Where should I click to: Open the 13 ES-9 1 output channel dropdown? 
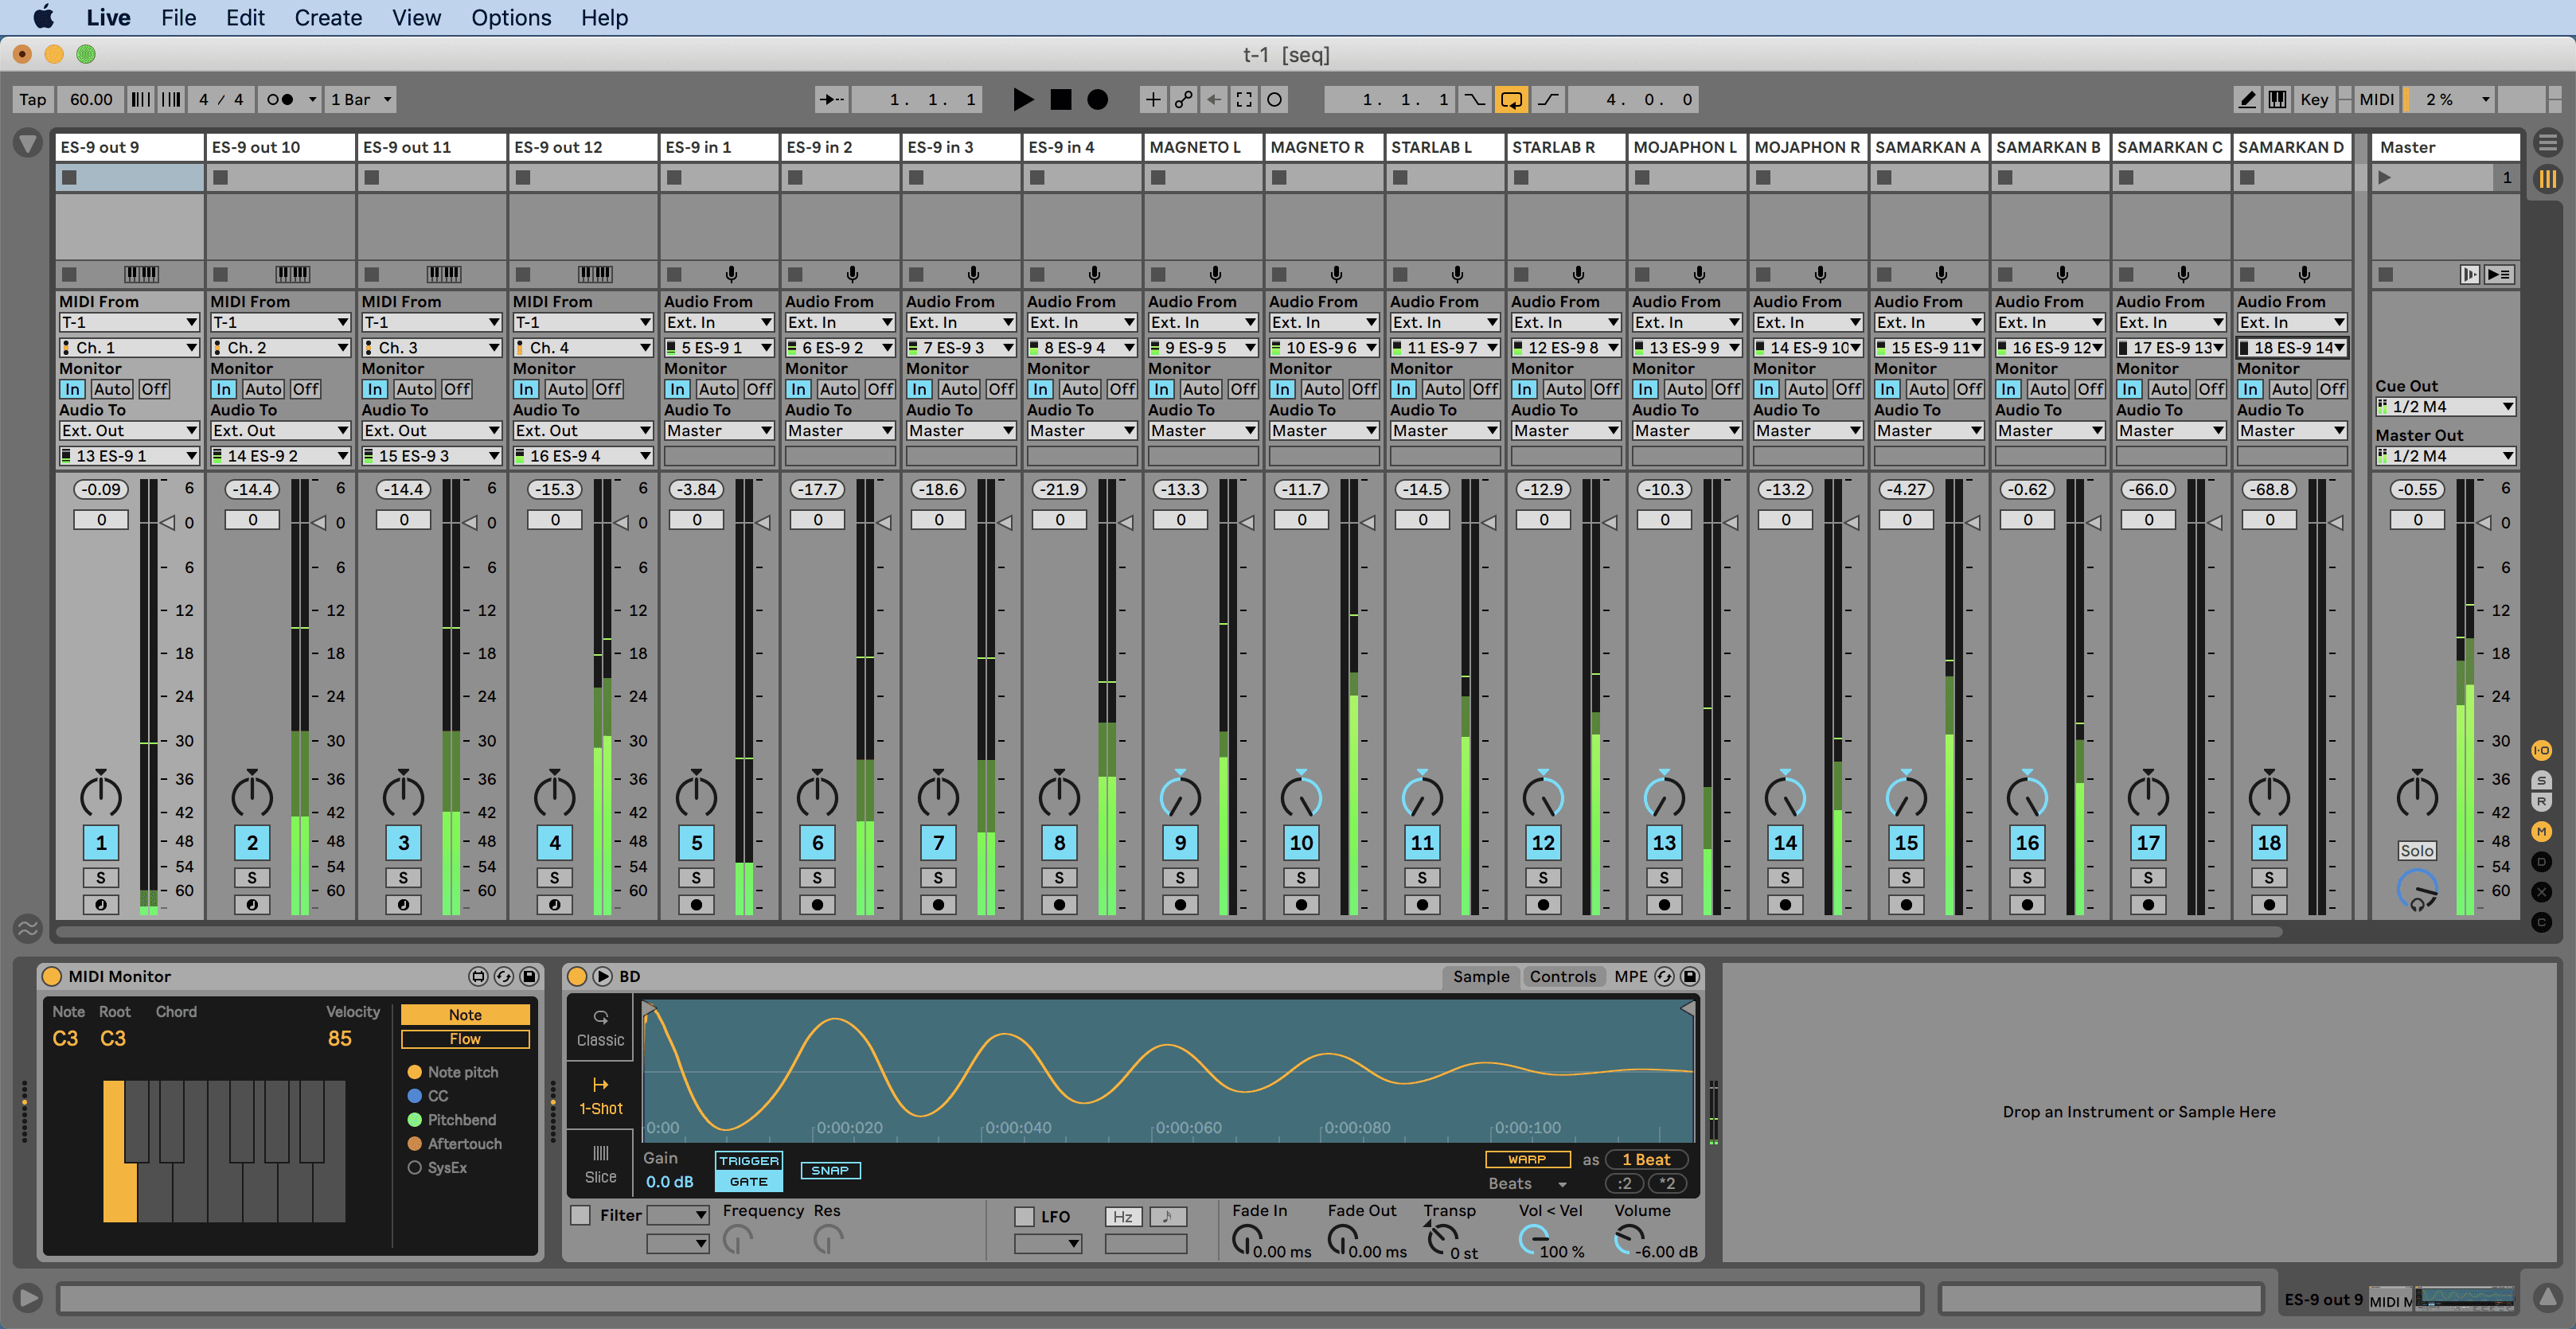click(x=129, y=456)
